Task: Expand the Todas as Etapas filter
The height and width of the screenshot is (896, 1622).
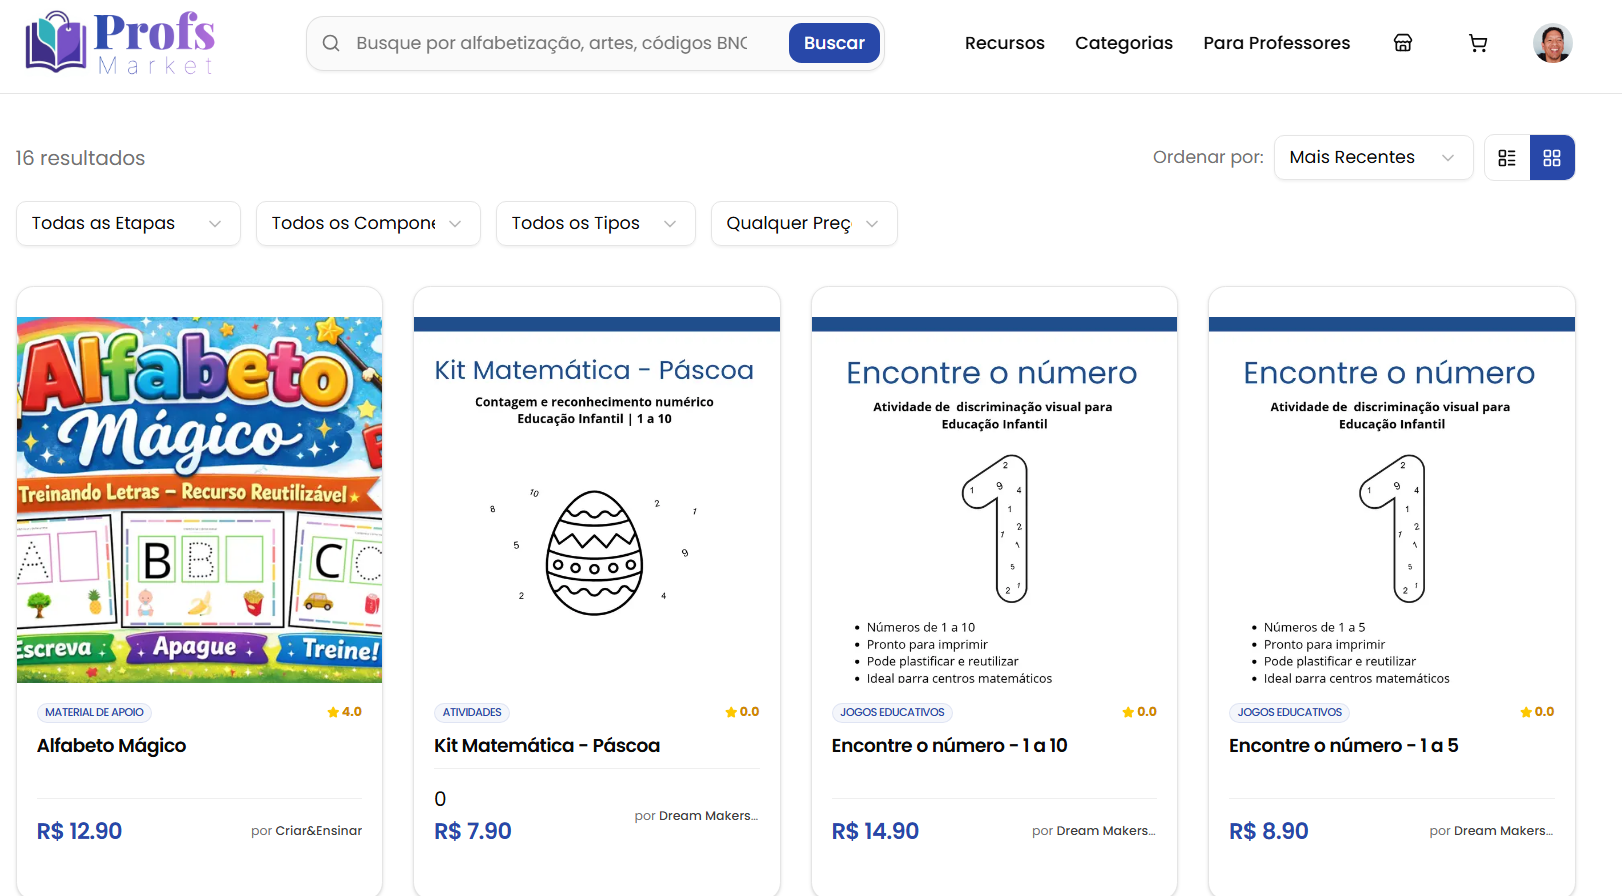Action: tap(127, 223)
